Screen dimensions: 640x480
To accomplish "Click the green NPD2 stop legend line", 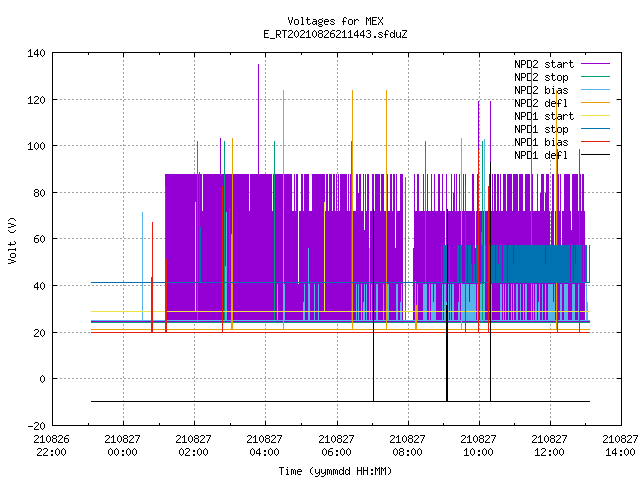I will (595, 76).
